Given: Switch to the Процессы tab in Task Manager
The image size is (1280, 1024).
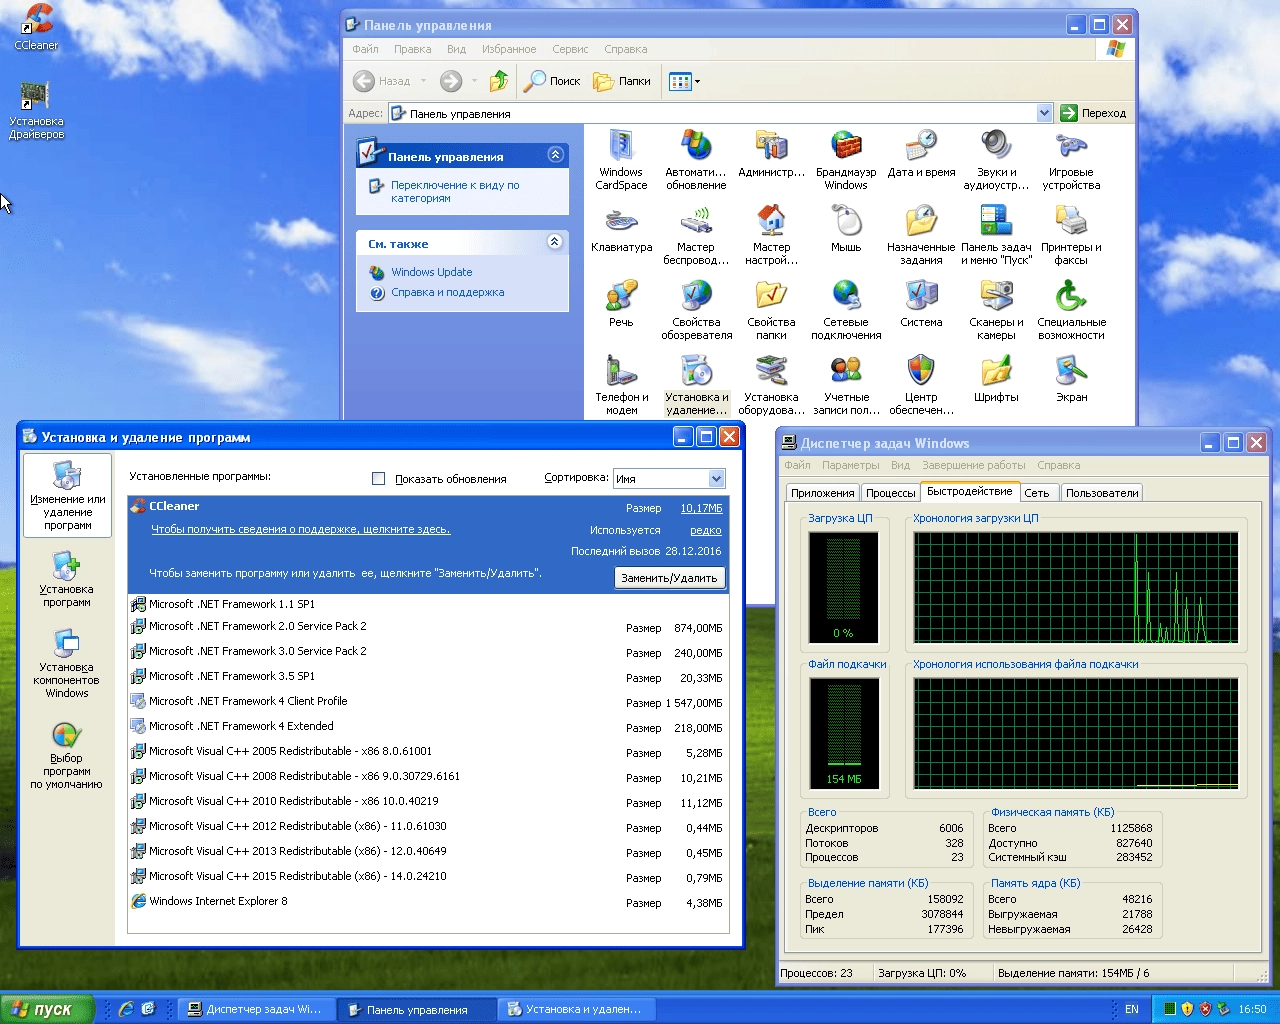Looking at the screenshot, I should pos(890,493).
